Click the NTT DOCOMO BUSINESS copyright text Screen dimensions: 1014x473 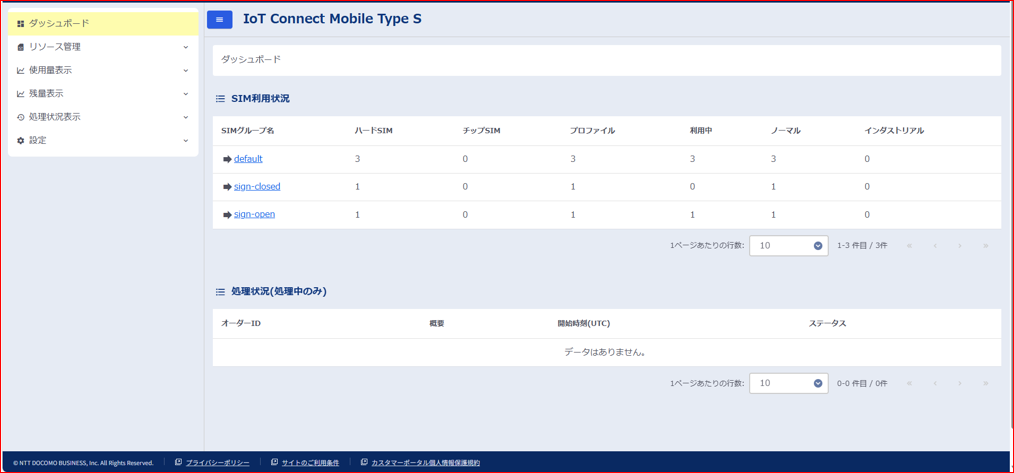click(83, 463)
